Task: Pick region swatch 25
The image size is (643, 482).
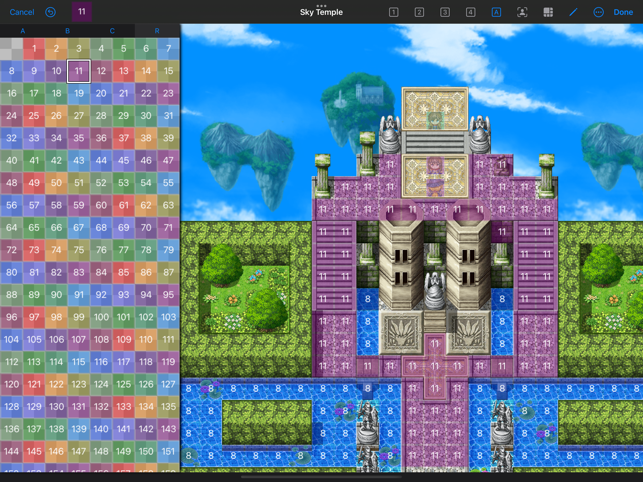Action: (34, 116)
